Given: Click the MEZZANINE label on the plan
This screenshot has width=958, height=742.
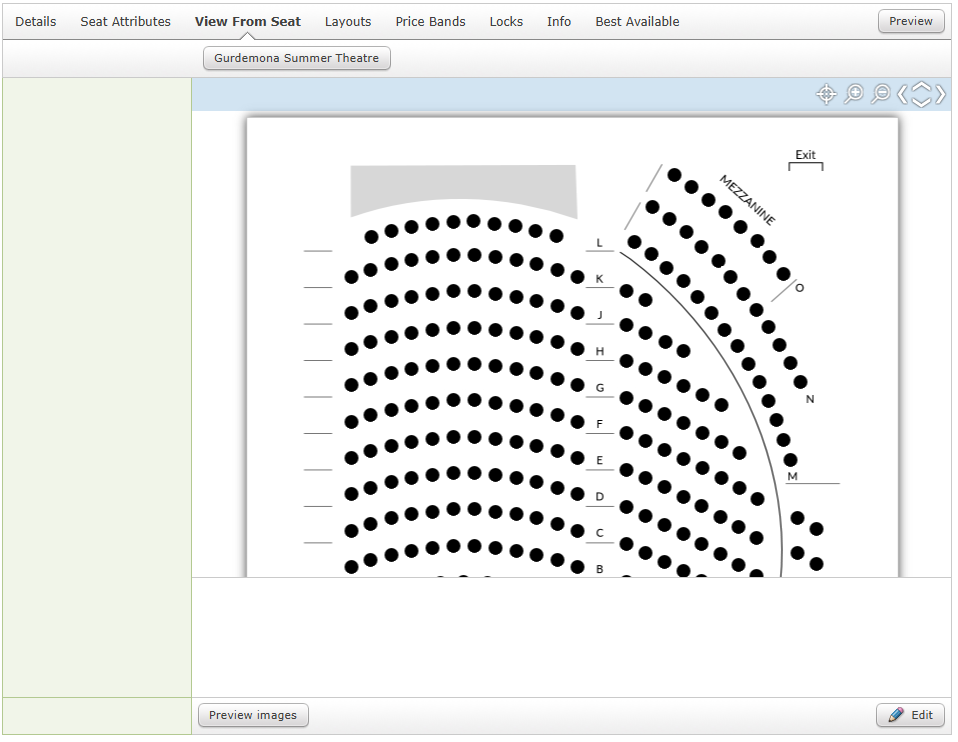Looking at the screenshot, I should click(747, 200).
